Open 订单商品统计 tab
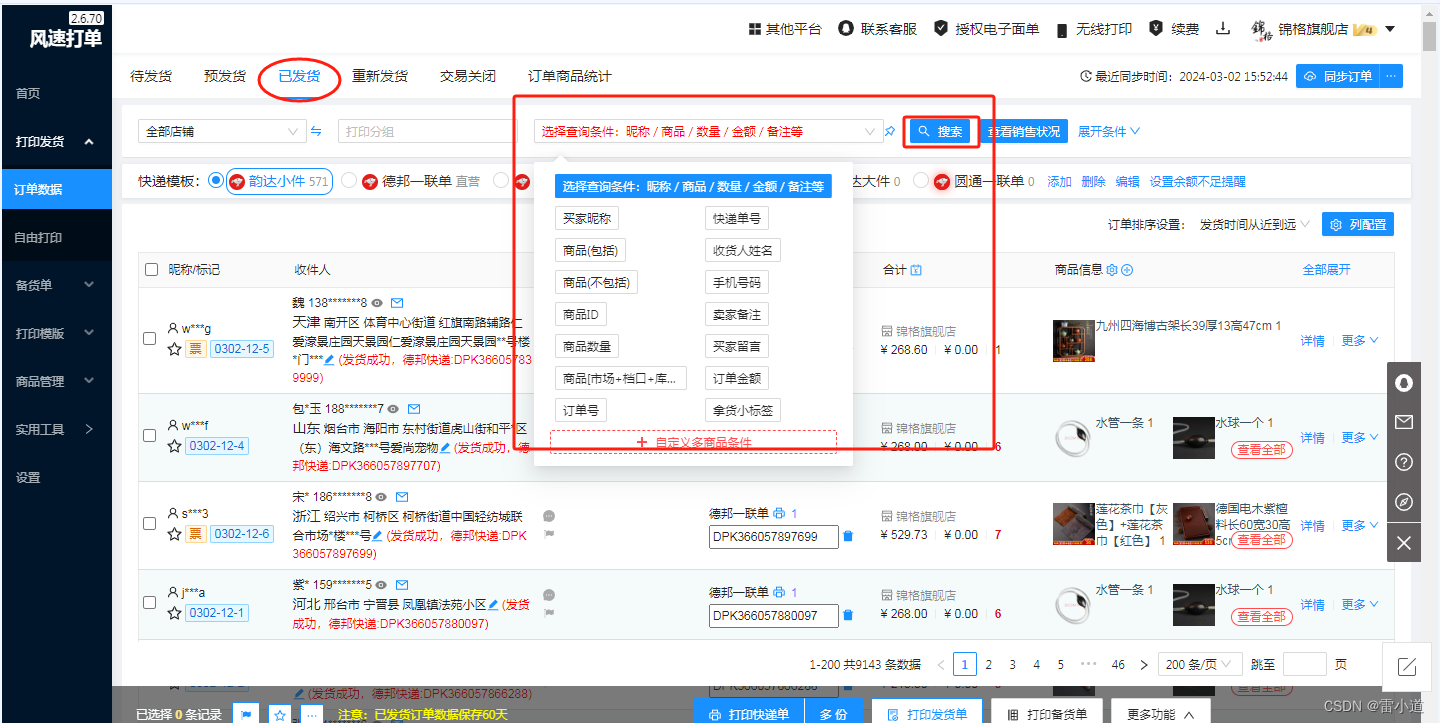This screenshot has width=1440, height=723. tap(569, 76)
